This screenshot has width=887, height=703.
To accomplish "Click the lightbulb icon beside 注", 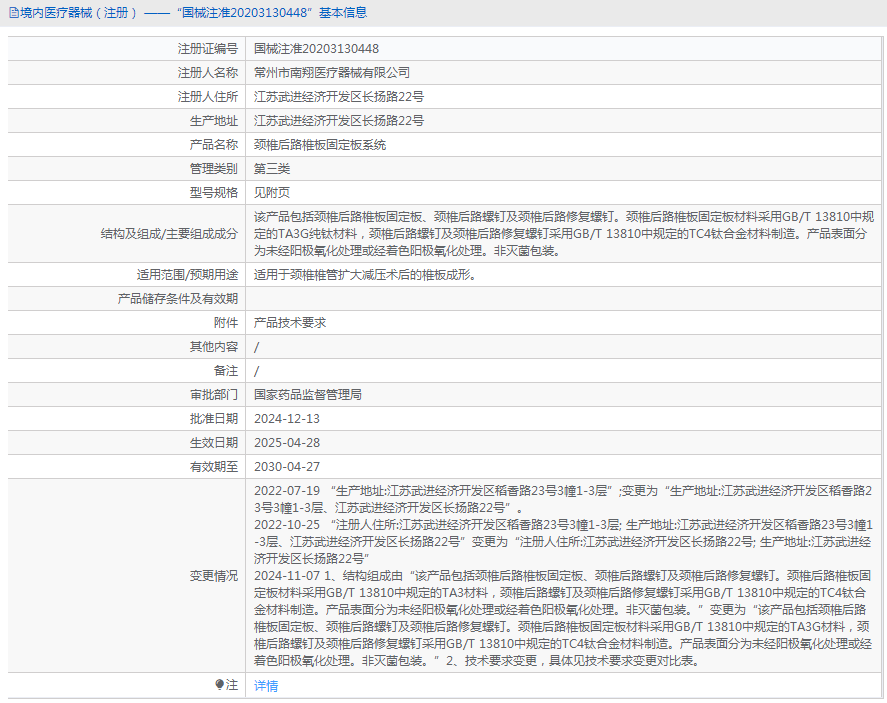I will pyautogui.click(x=219, y=685).
